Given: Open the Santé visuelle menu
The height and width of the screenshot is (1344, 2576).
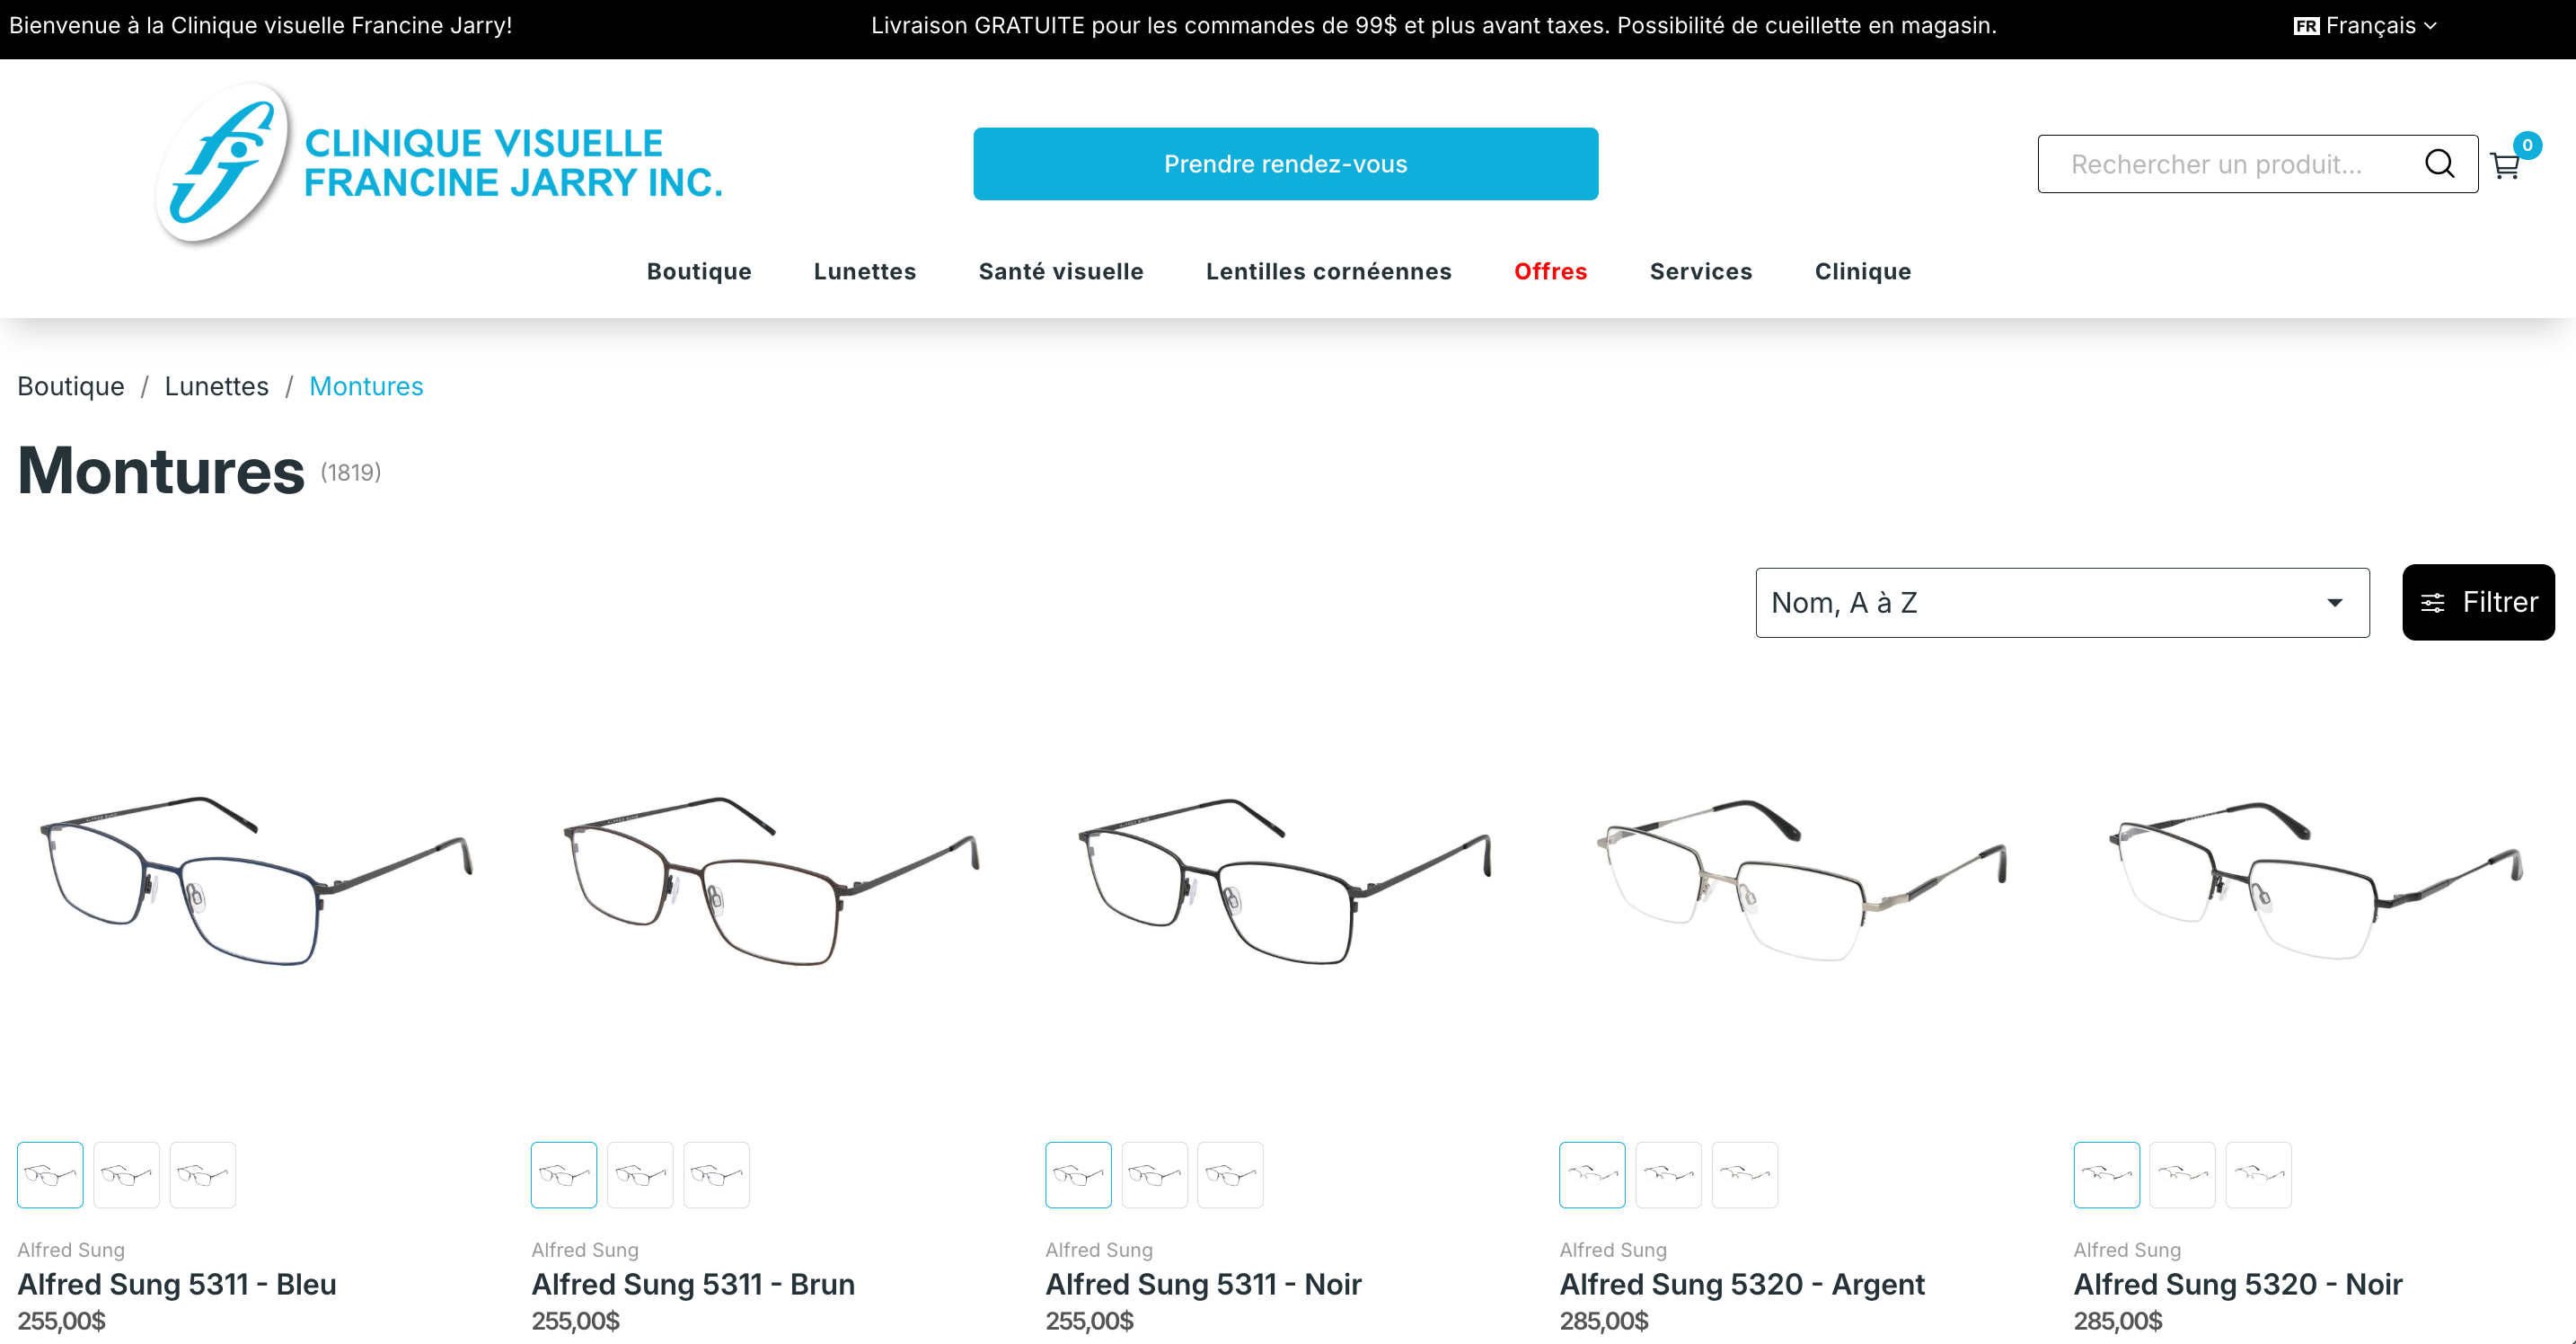Looking at the screenshot, I should pos(1061,271).
